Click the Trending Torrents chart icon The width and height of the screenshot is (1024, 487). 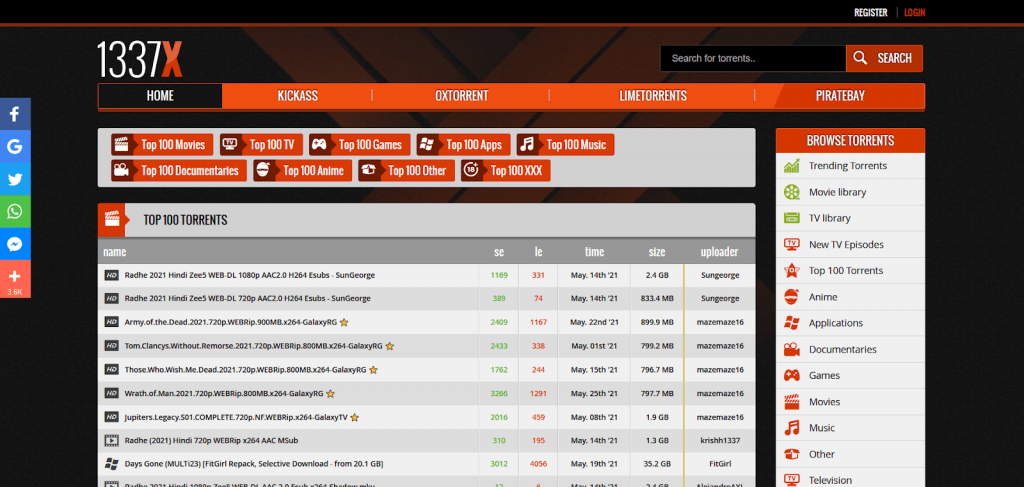[792, 166]
